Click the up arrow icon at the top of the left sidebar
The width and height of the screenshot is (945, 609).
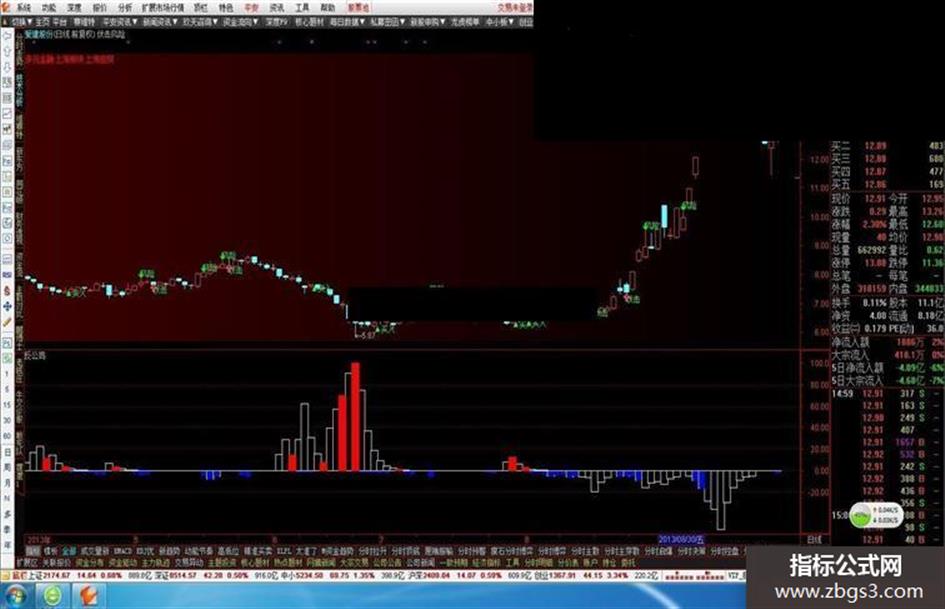7,51
